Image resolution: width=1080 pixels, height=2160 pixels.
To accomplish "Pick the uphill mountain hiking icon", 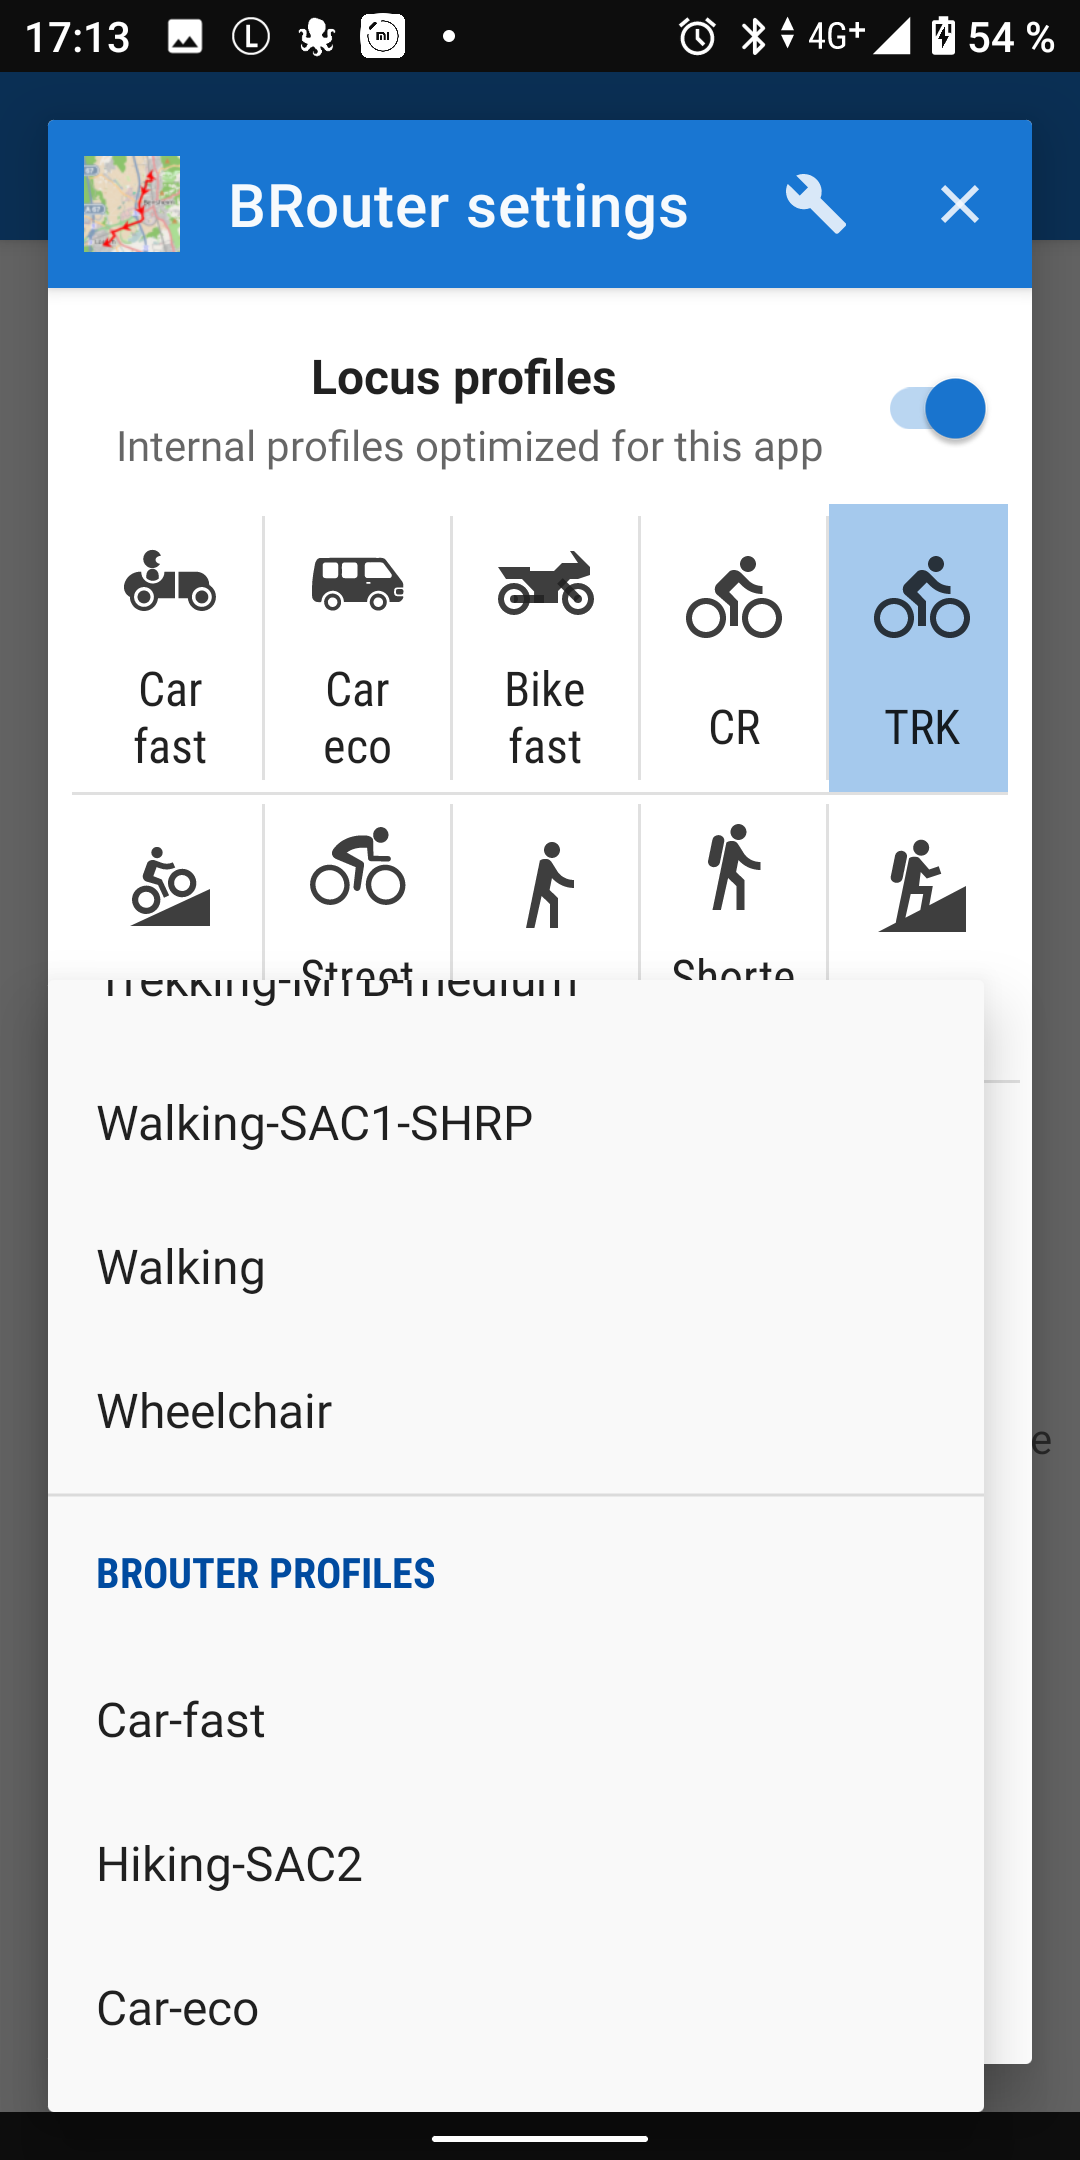I will pyautogui.click(x=920, y=886).
